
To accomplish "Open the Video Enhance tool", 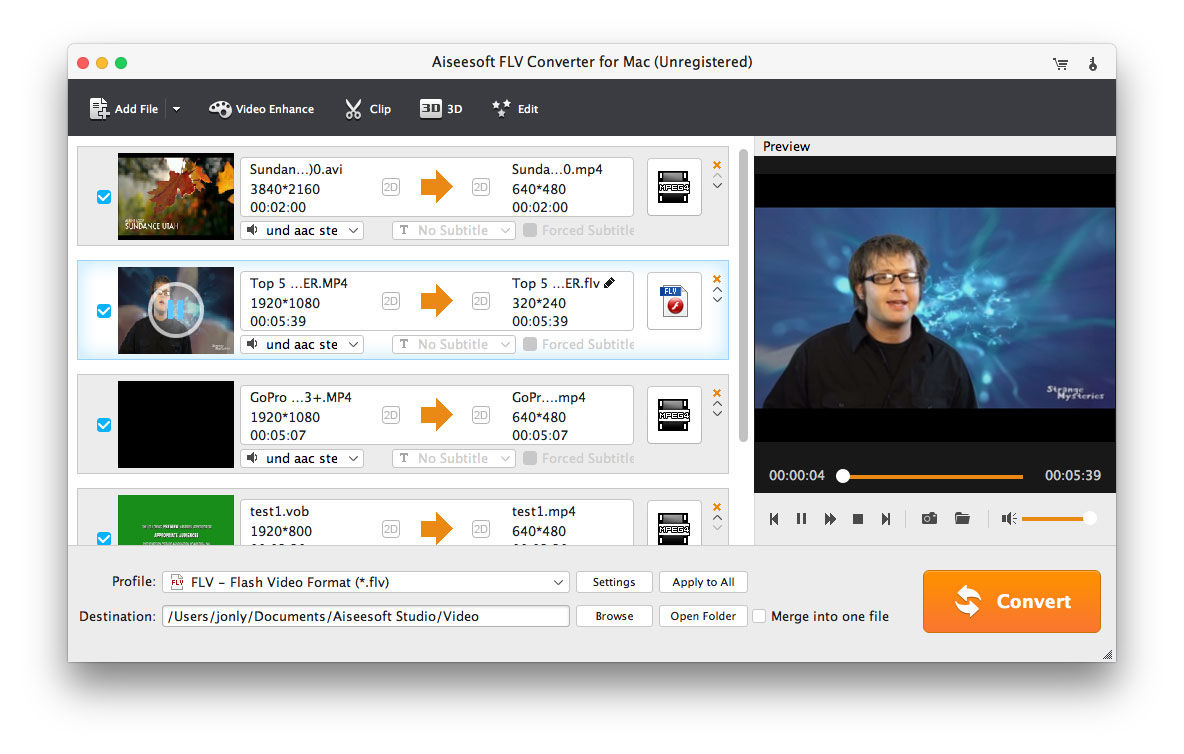I will pyautogui.click(x=261, y=109).
